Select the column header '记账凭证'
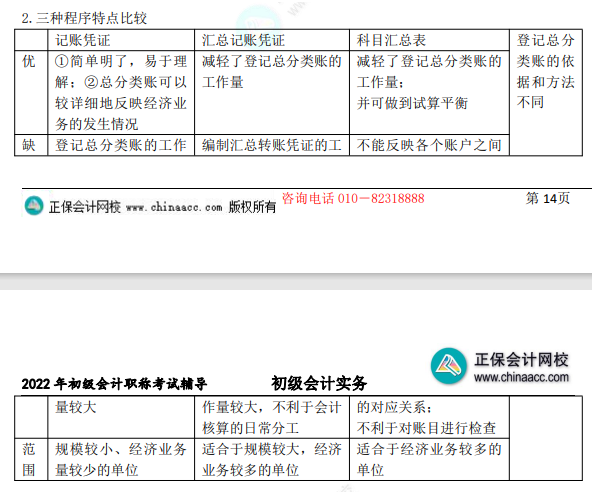 (83, 40)
